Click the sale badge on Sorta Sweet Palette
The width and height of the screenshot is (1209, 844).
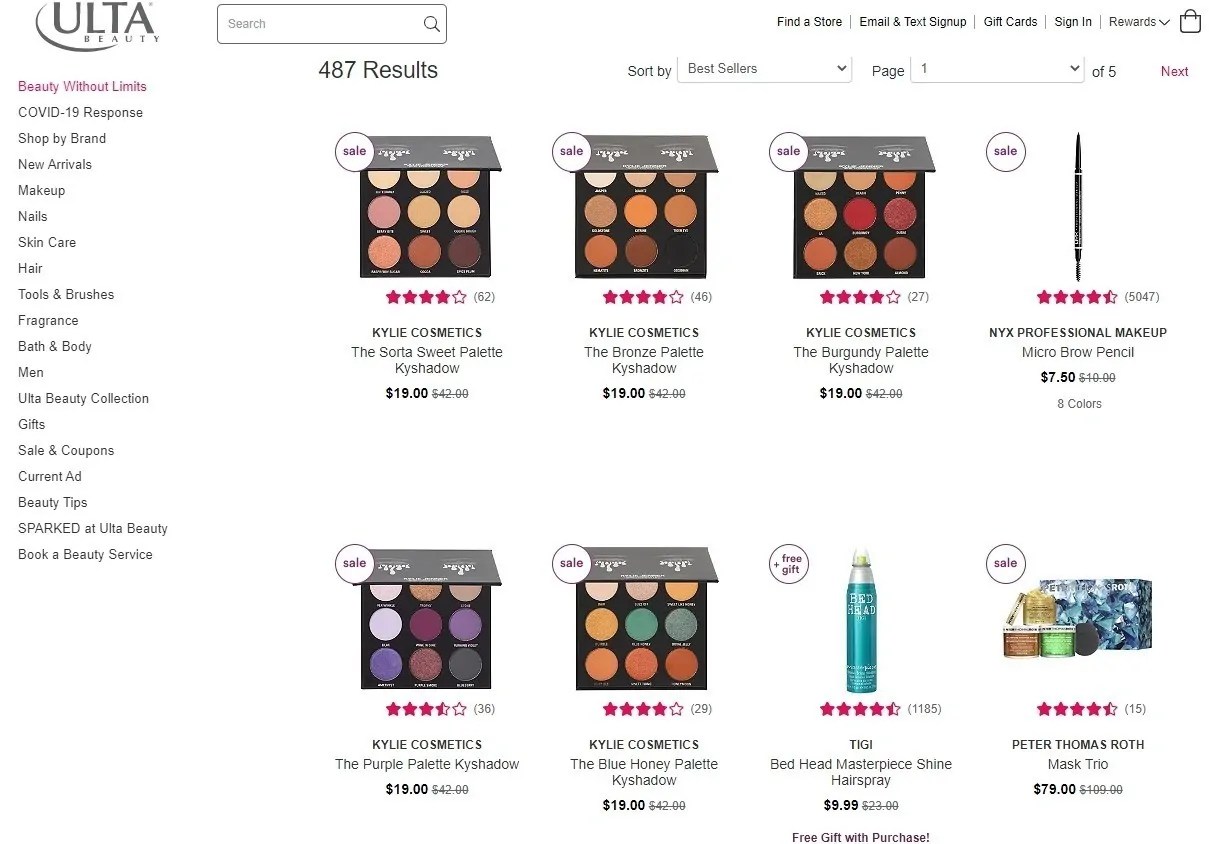pos(354,151)
